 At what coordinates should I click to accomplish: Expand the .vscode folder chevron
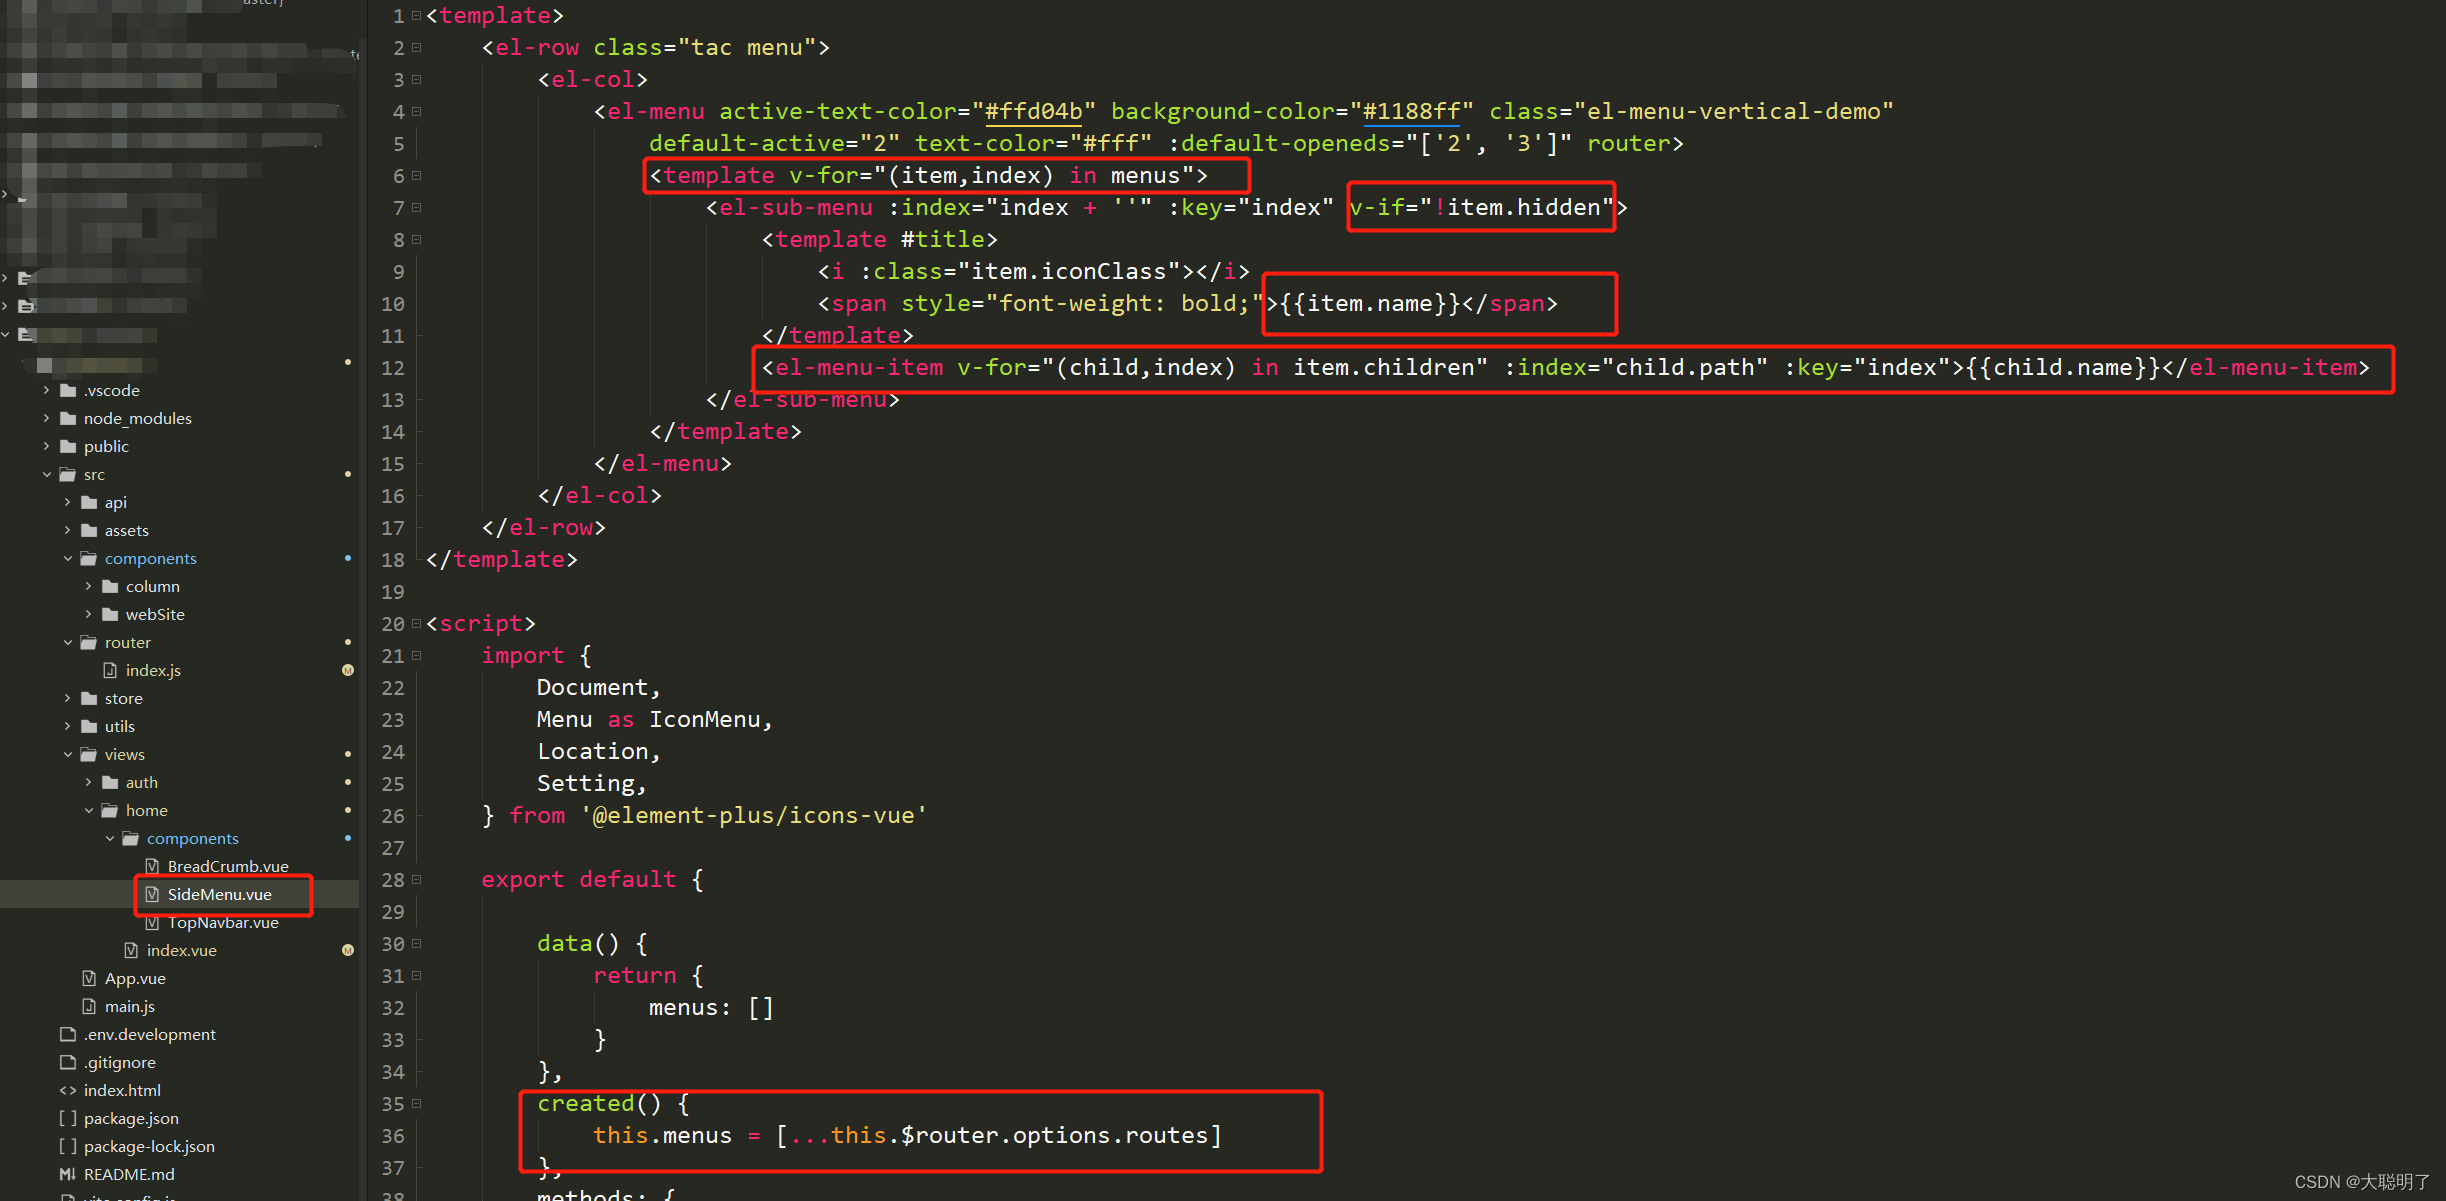click(x=46, y=390)
